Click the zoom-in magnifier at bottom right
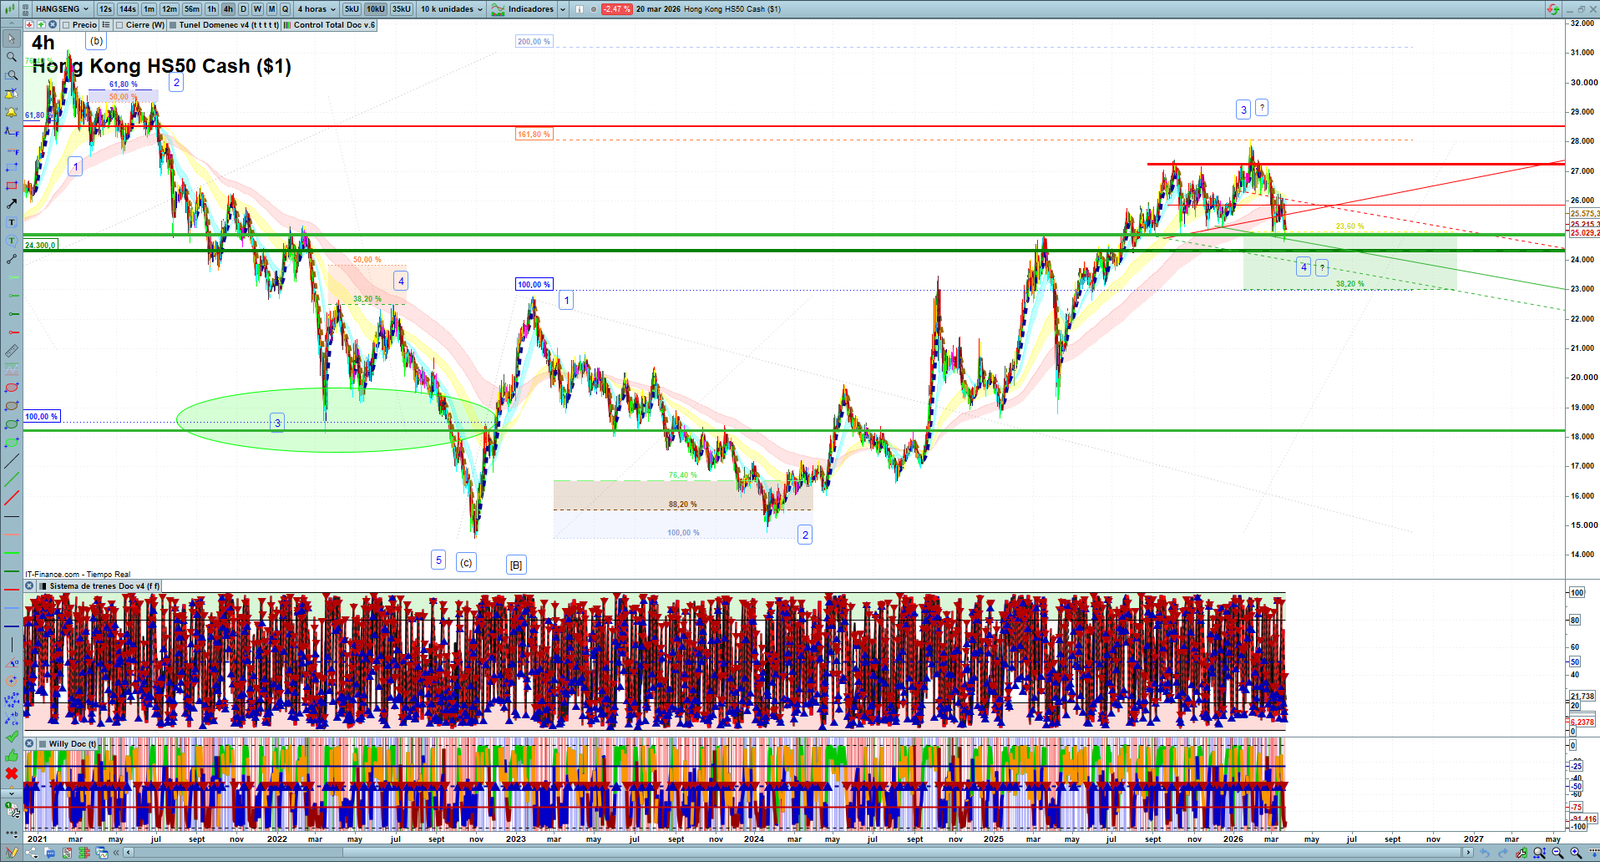1600x862 pixels. coord(1576,853)
